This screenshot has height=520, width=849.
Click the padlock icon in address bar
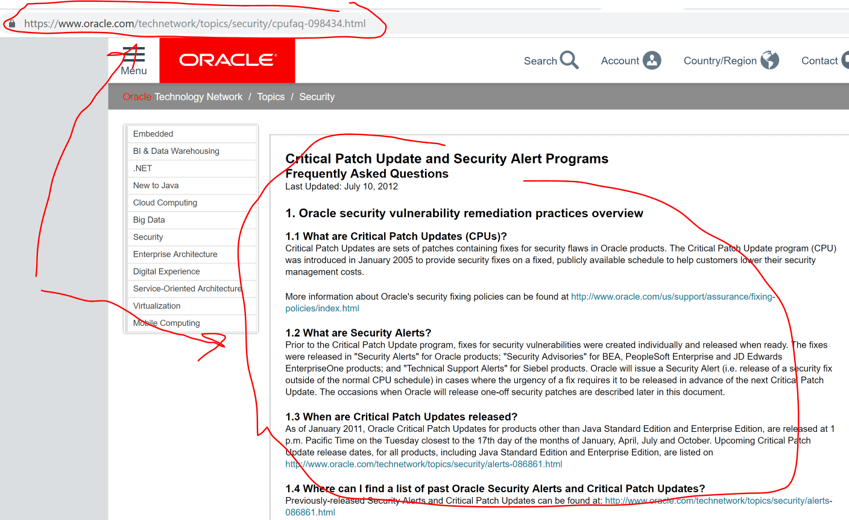click(12, 23)
